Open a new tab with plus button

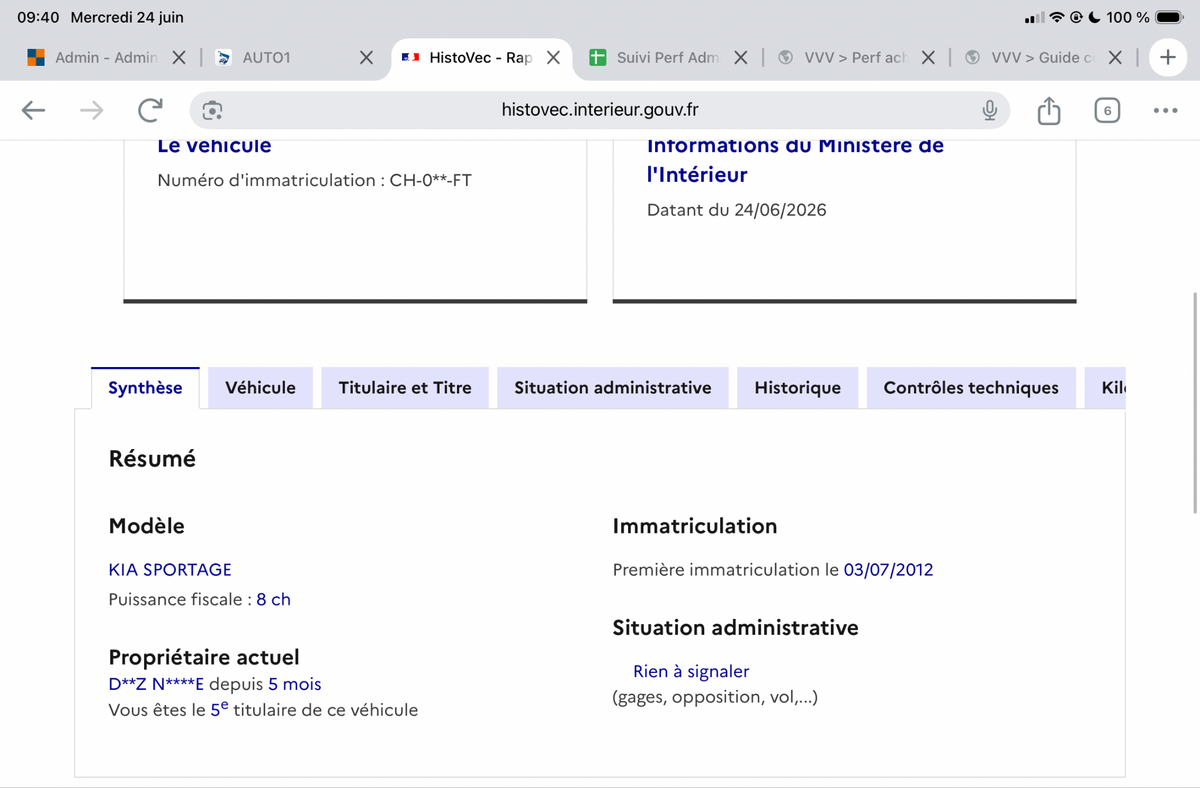point(1167,57)
